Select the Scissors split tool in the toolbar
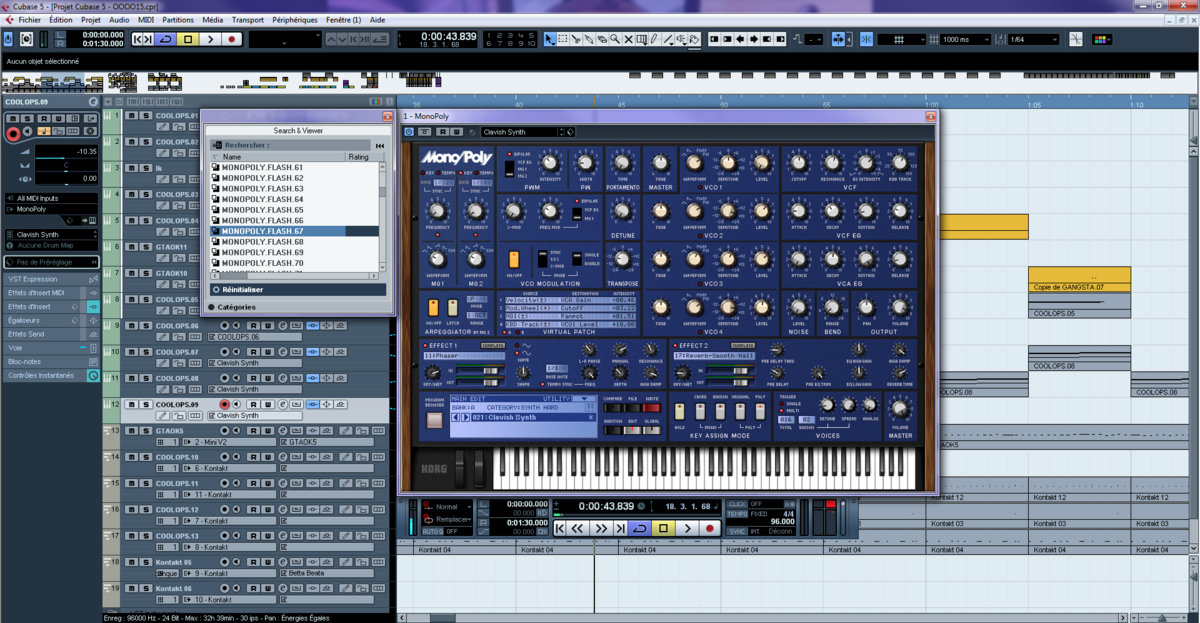Screen dimensions: 1200x623 tap(574, 39)
